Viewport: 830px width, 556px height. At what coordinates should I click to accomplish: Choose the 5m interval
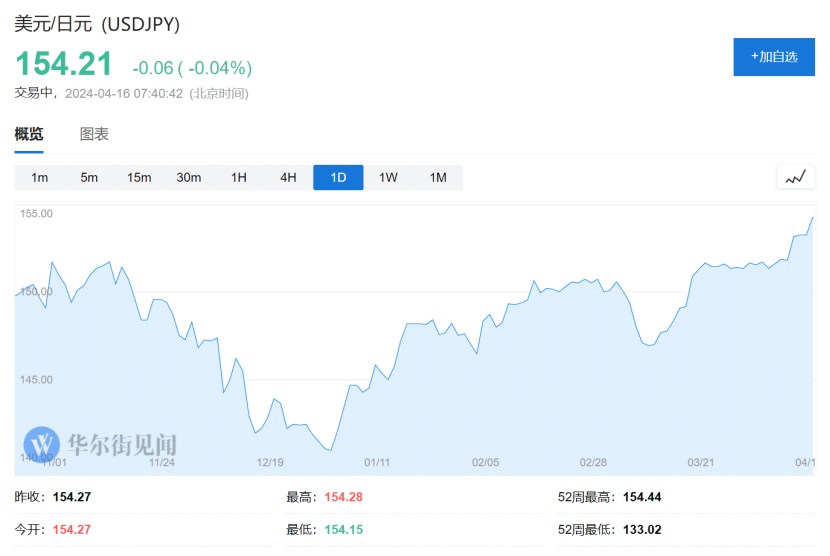point(89,178)
